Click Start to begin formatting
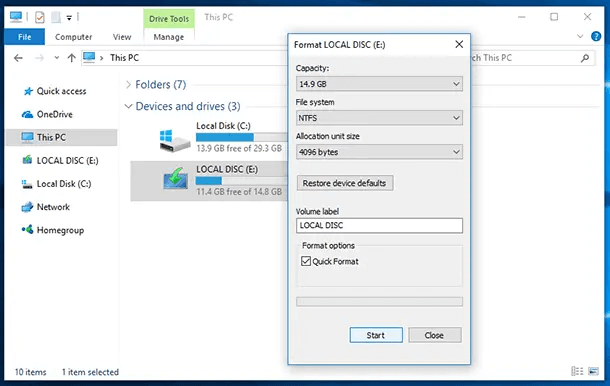 (376, 335)
